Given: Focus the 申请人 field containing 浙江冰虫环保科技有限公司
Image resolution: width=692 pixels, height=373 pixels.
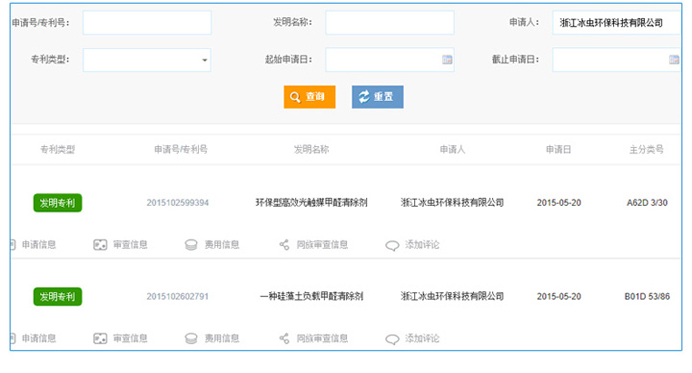Looking at the screenshot, I should pos(617,23).
